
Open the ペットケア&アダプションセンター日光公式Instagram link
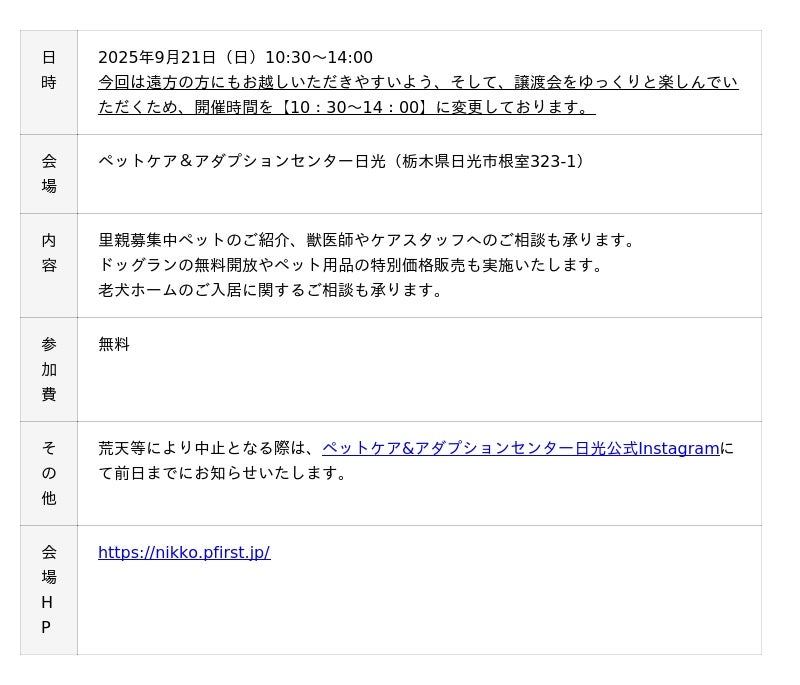tap(520, 449)
